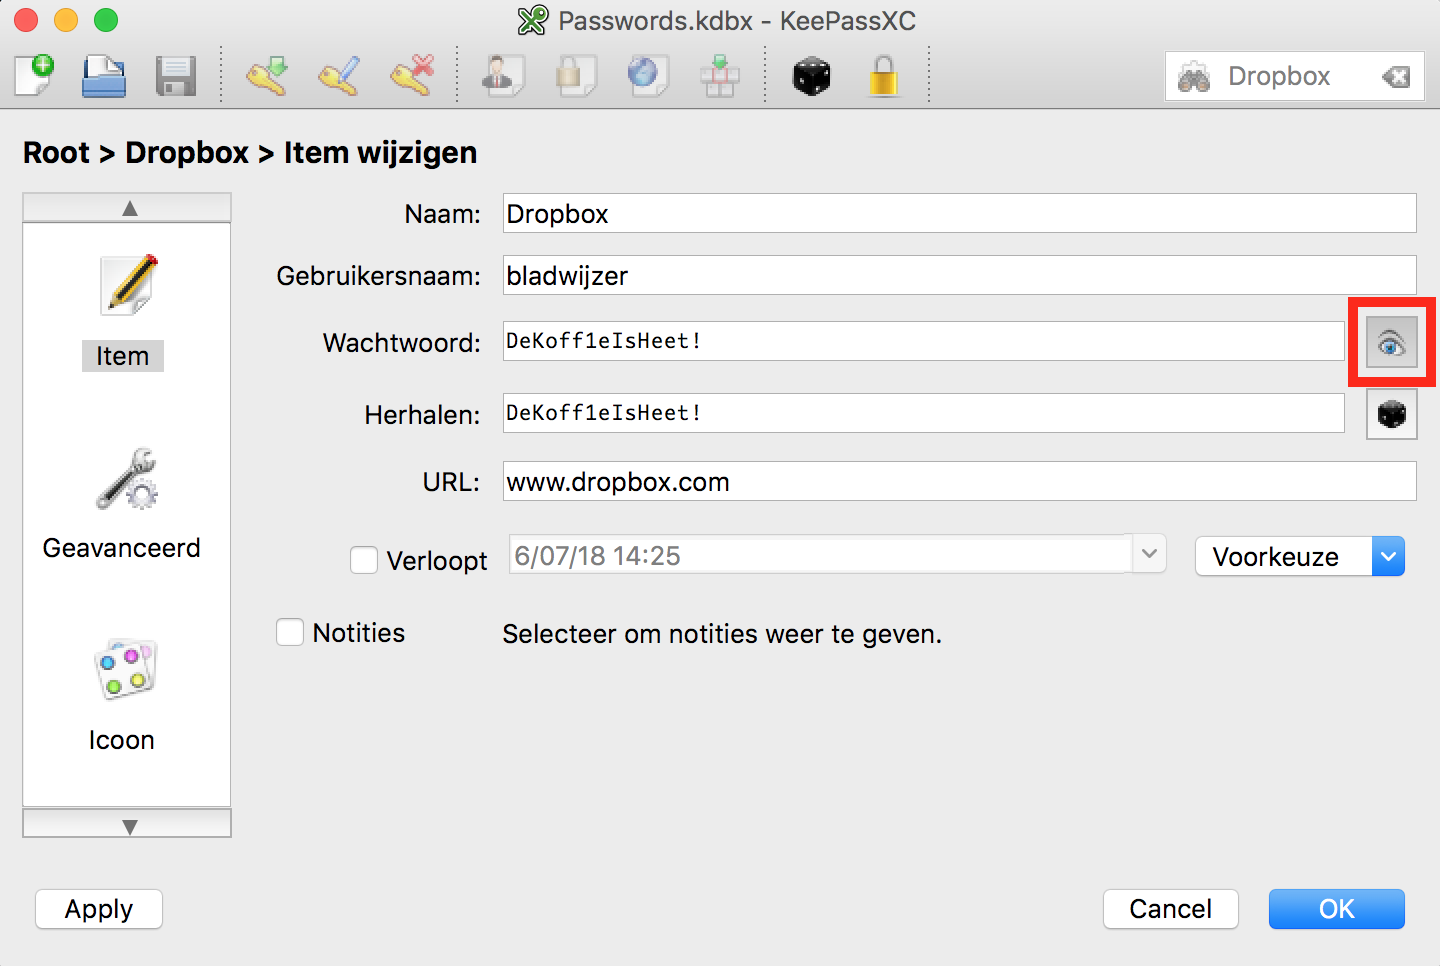Image resolution: width=1440 pixels, height=966 pixels.
Task: Click the new database toolbar icon
Action: tap(35, 76)
